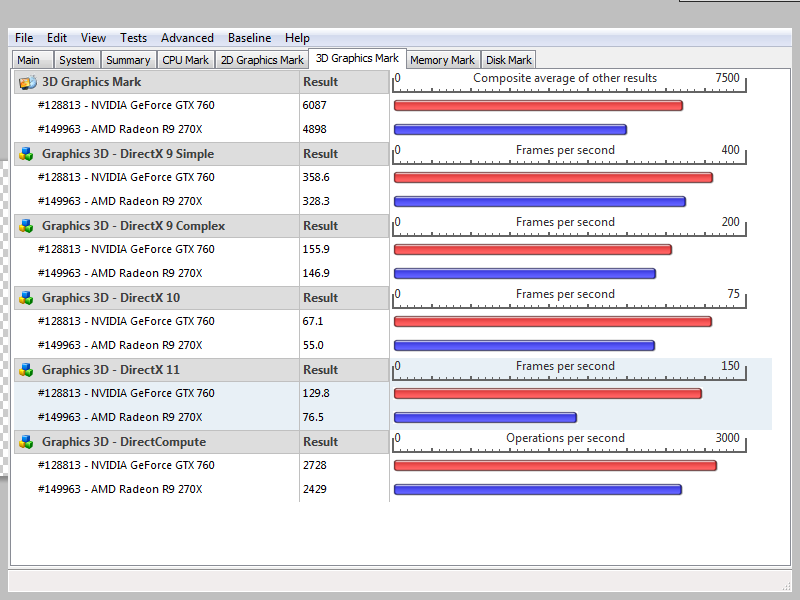Click the DirectX 10 Frames per second scale
This screenshot has width=800, height=600.
pos(569,298)
